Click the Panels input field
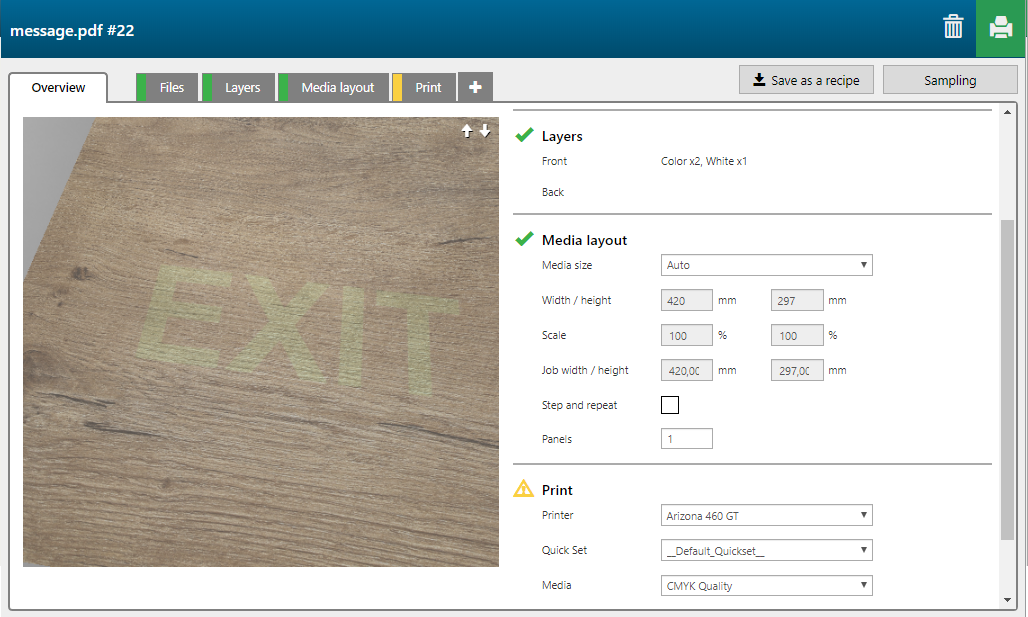 click(687, 439)
